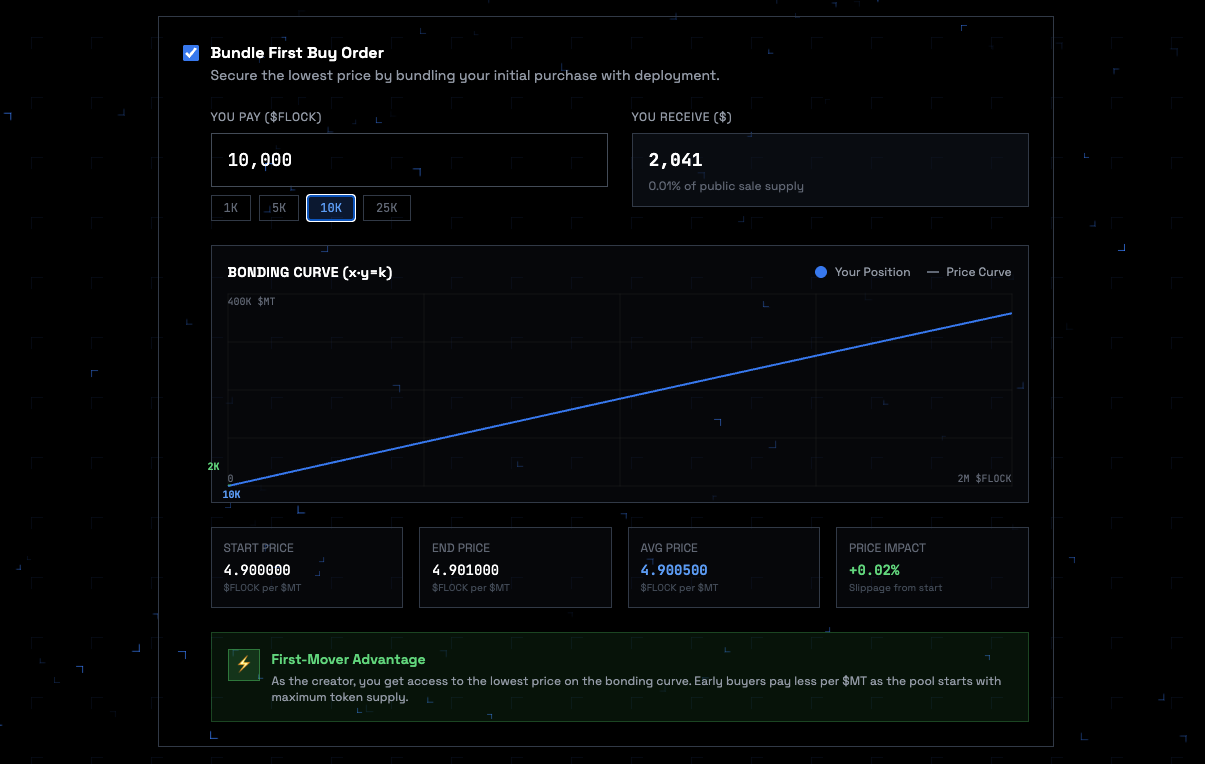1205x764 pixels.
Task: Open the End Price stat card
Action: (x=514, y=567)
